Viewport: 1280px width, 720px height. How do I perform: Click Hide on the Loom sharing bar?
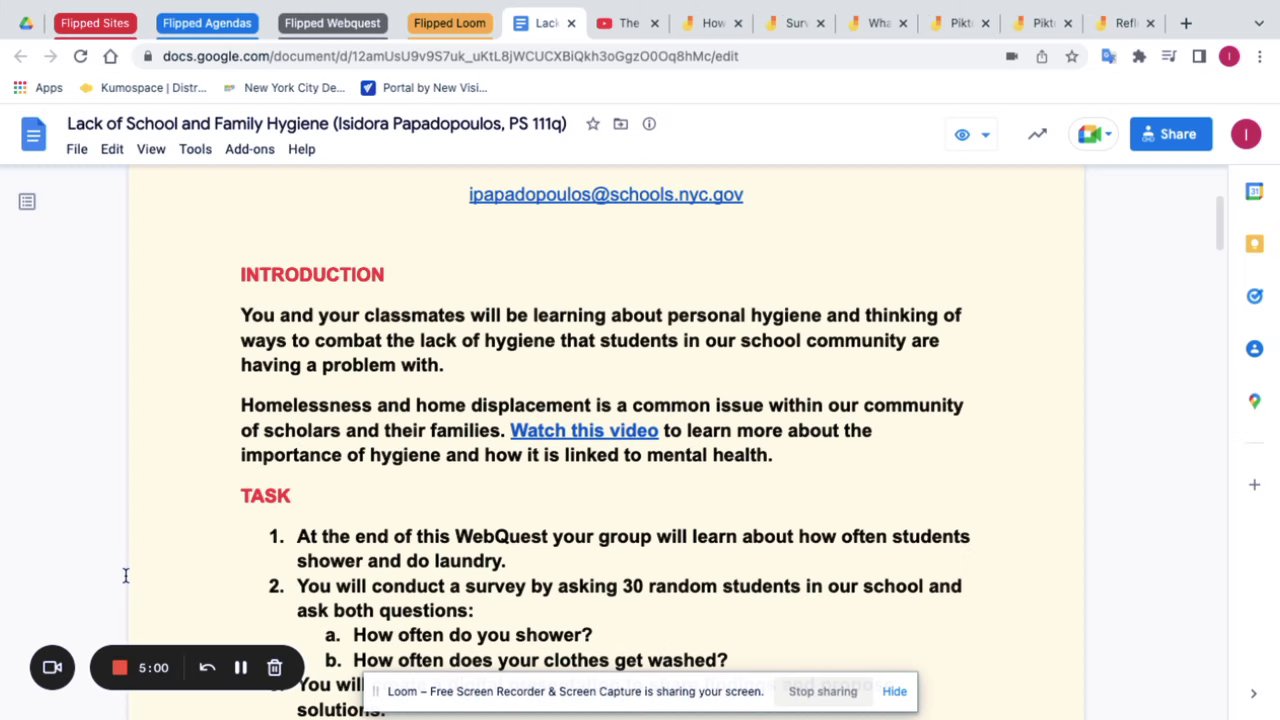[x=894, y=692]
